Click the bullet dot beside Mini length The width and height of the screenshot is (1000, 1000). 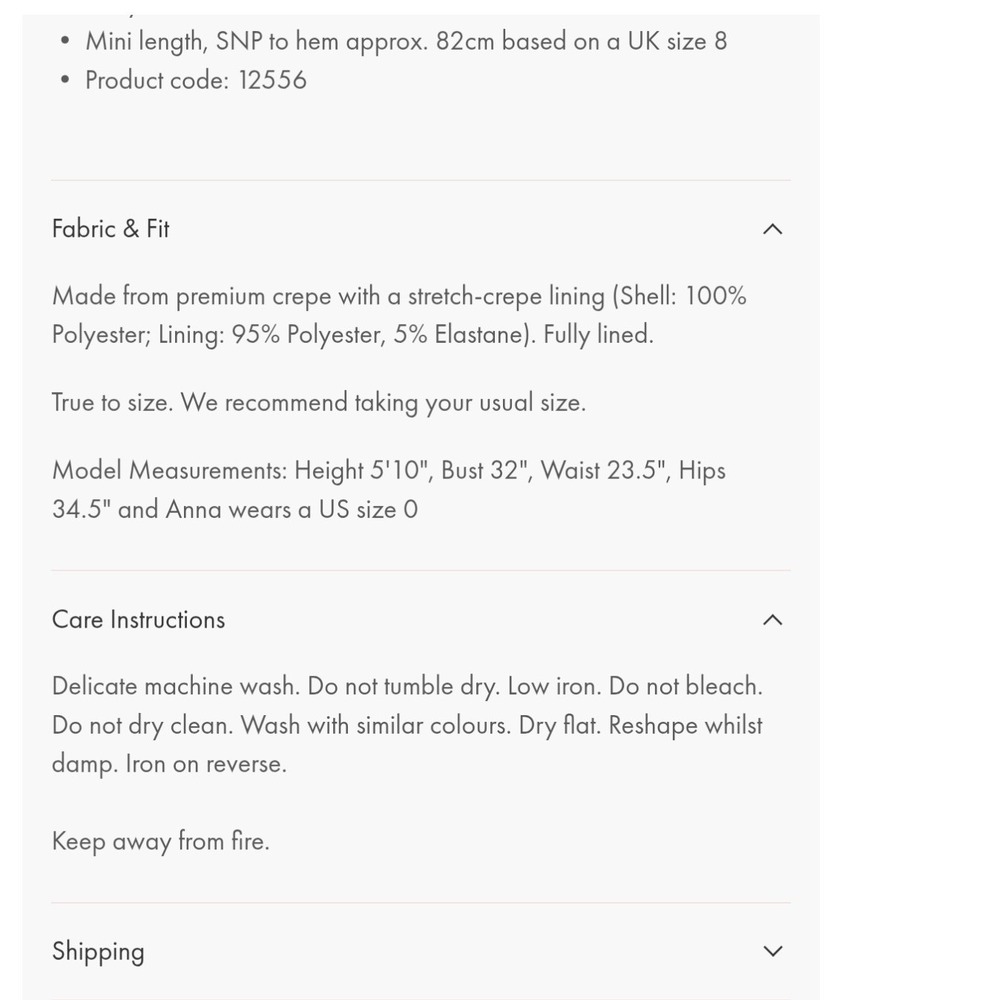pyautogui.click(x=64, y=41)
